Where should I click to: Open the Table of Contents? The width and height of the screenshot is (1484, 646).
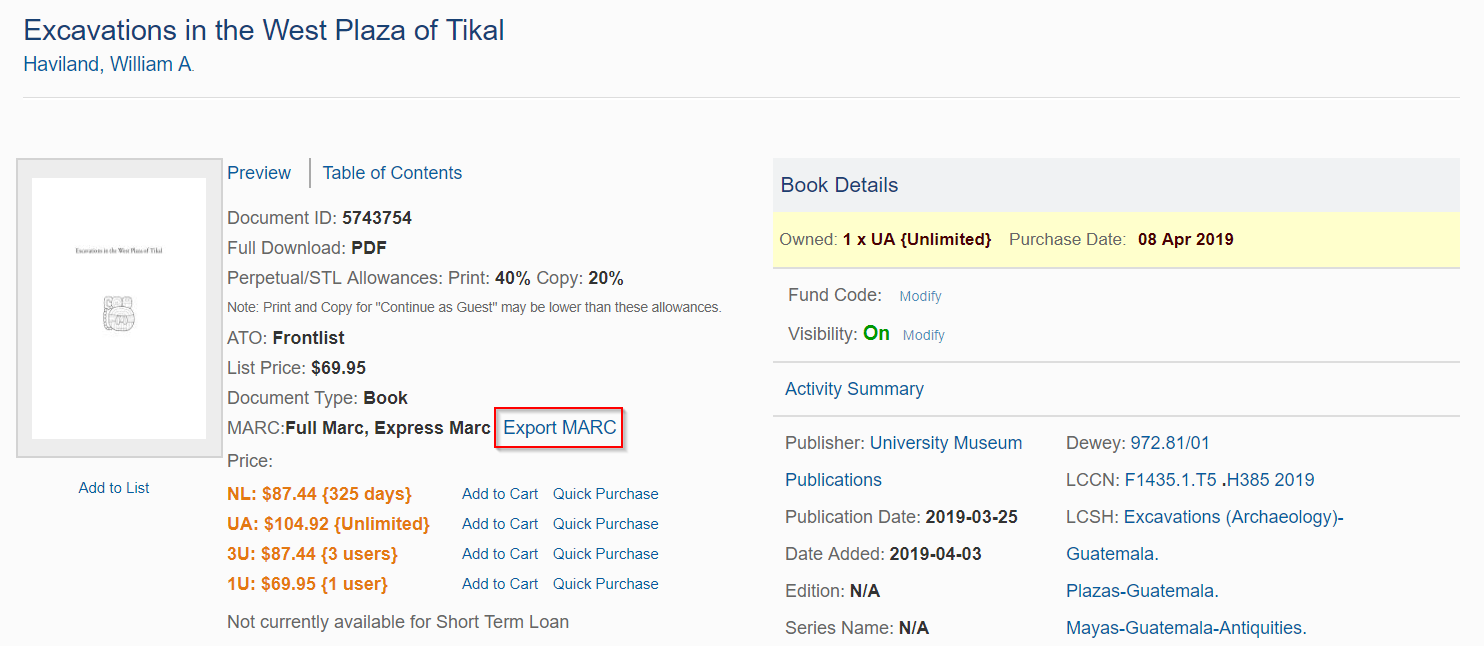(392, 173)
